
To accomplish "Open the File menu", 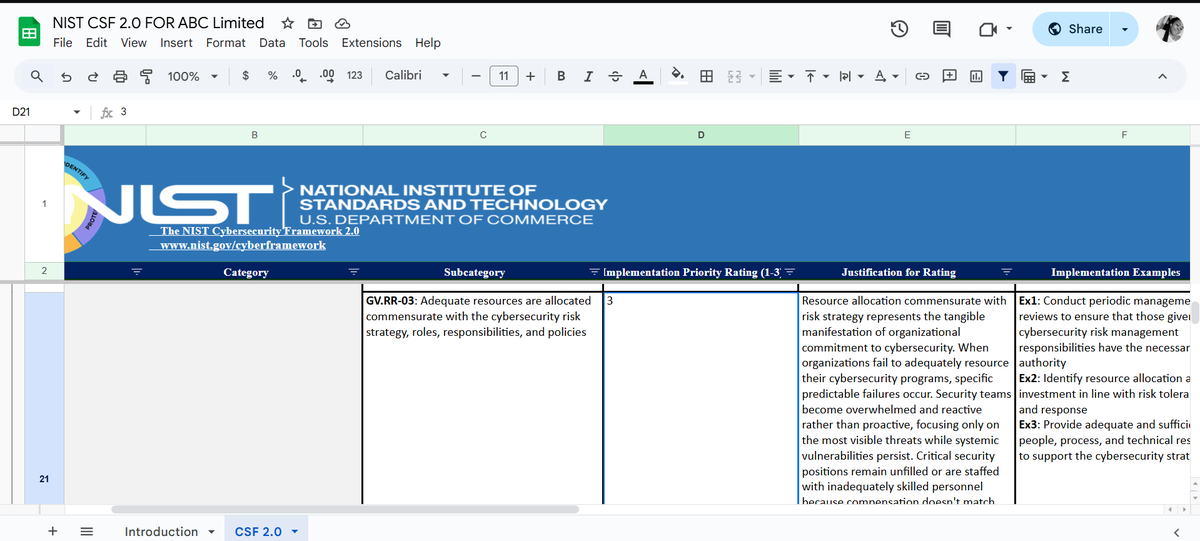I will [x=62, y=43].
